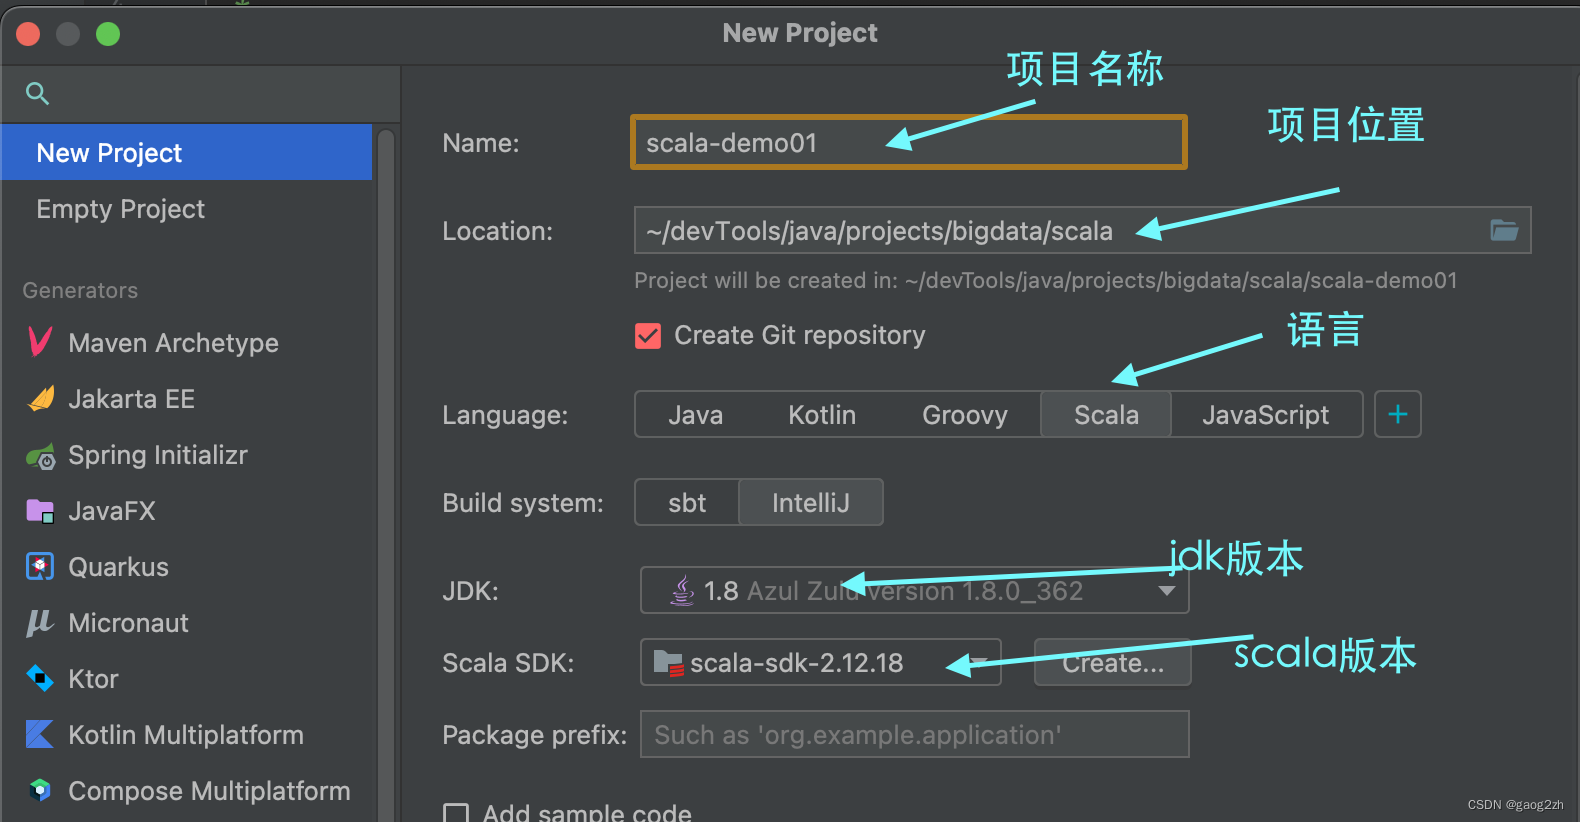
Task: Click the search magnifier icon
Action: 37,94
